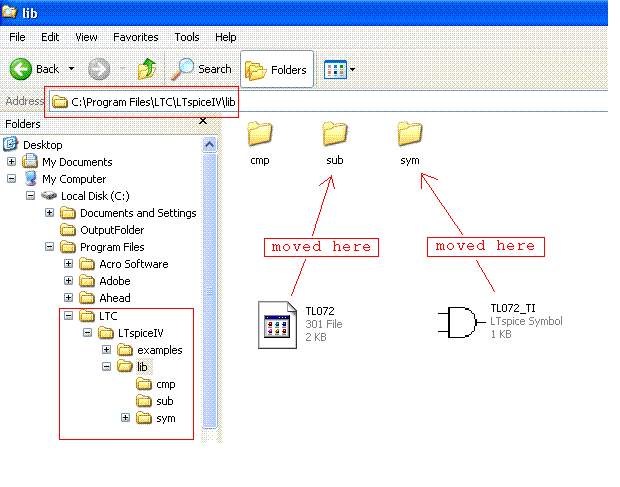
Task: Open the Forward history dropdown arrow
Action: pyautogui.click(x=122, y=69)
